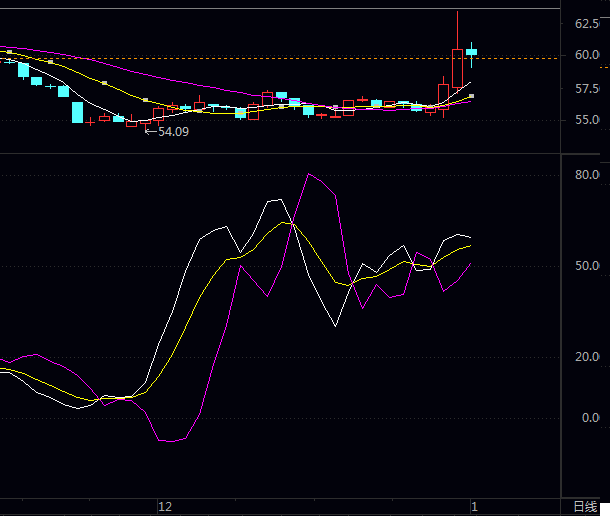Click the 0.0 indicator axis label

(590, 418)
